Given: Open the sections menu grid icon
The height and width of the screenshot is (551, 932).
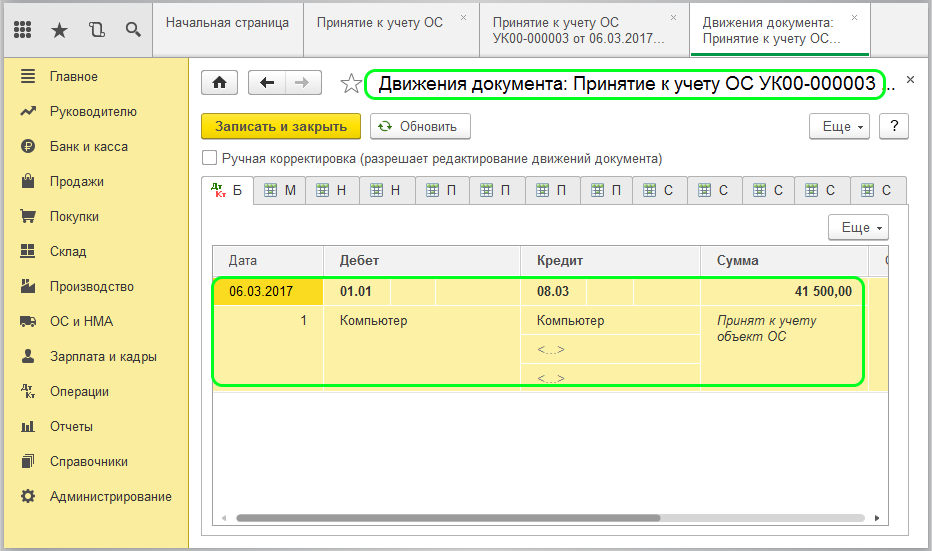Looking at the screenshot, I should tap(22, 29).
